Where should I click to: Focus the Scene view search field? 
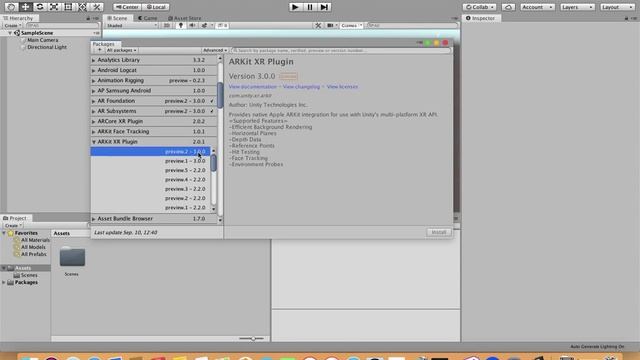click(412, 25)
